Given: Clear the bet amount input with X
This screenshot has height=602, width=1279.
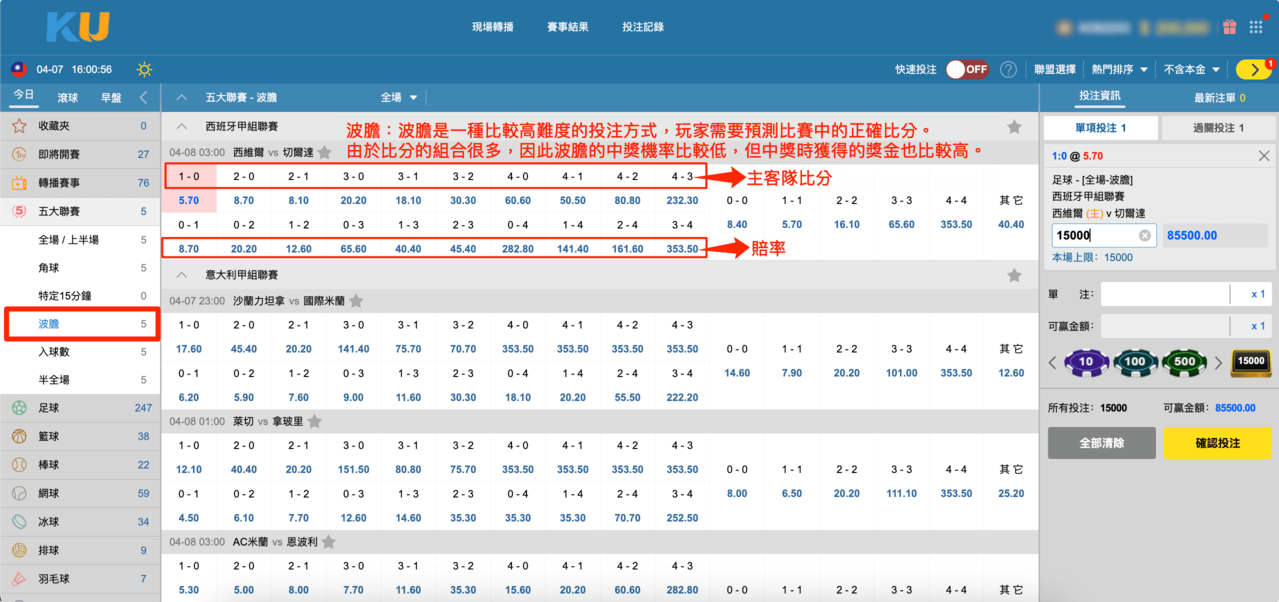Looking at the screenshot, I should (x=1146, y=235).
